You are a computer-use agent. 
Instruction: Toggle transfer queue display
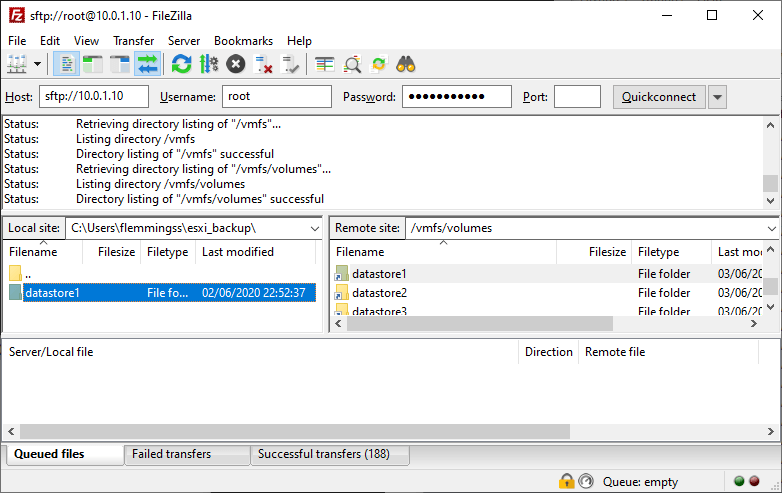click(147, 64)
